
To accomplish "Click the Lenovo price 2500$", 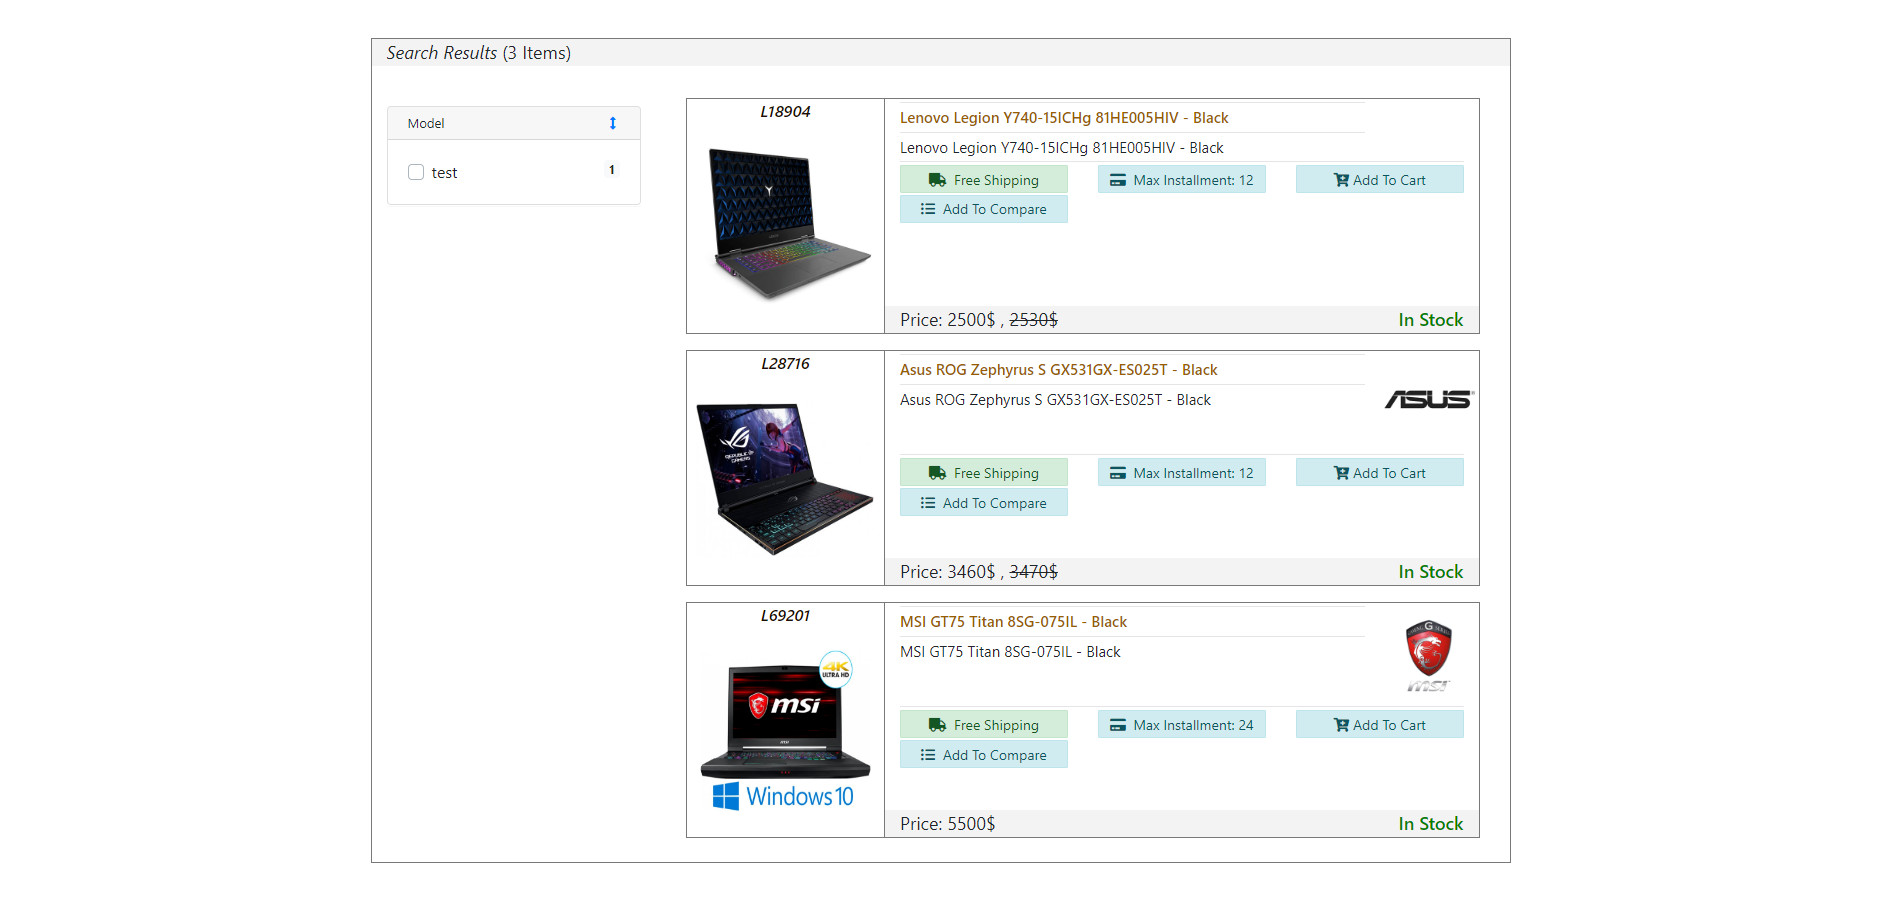I will [971, 320].
